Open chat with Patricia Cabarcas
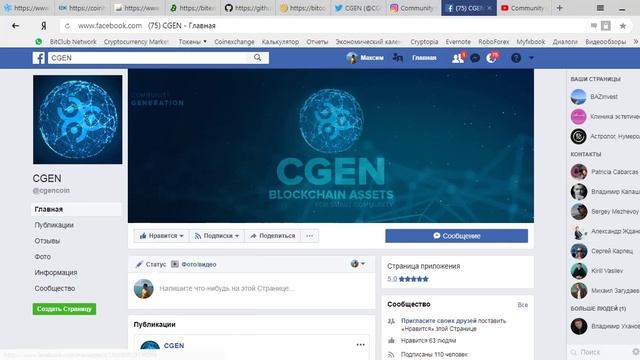The height and width of the screenshot is (360, 640). pyautogui.click(x=605, y=172)
